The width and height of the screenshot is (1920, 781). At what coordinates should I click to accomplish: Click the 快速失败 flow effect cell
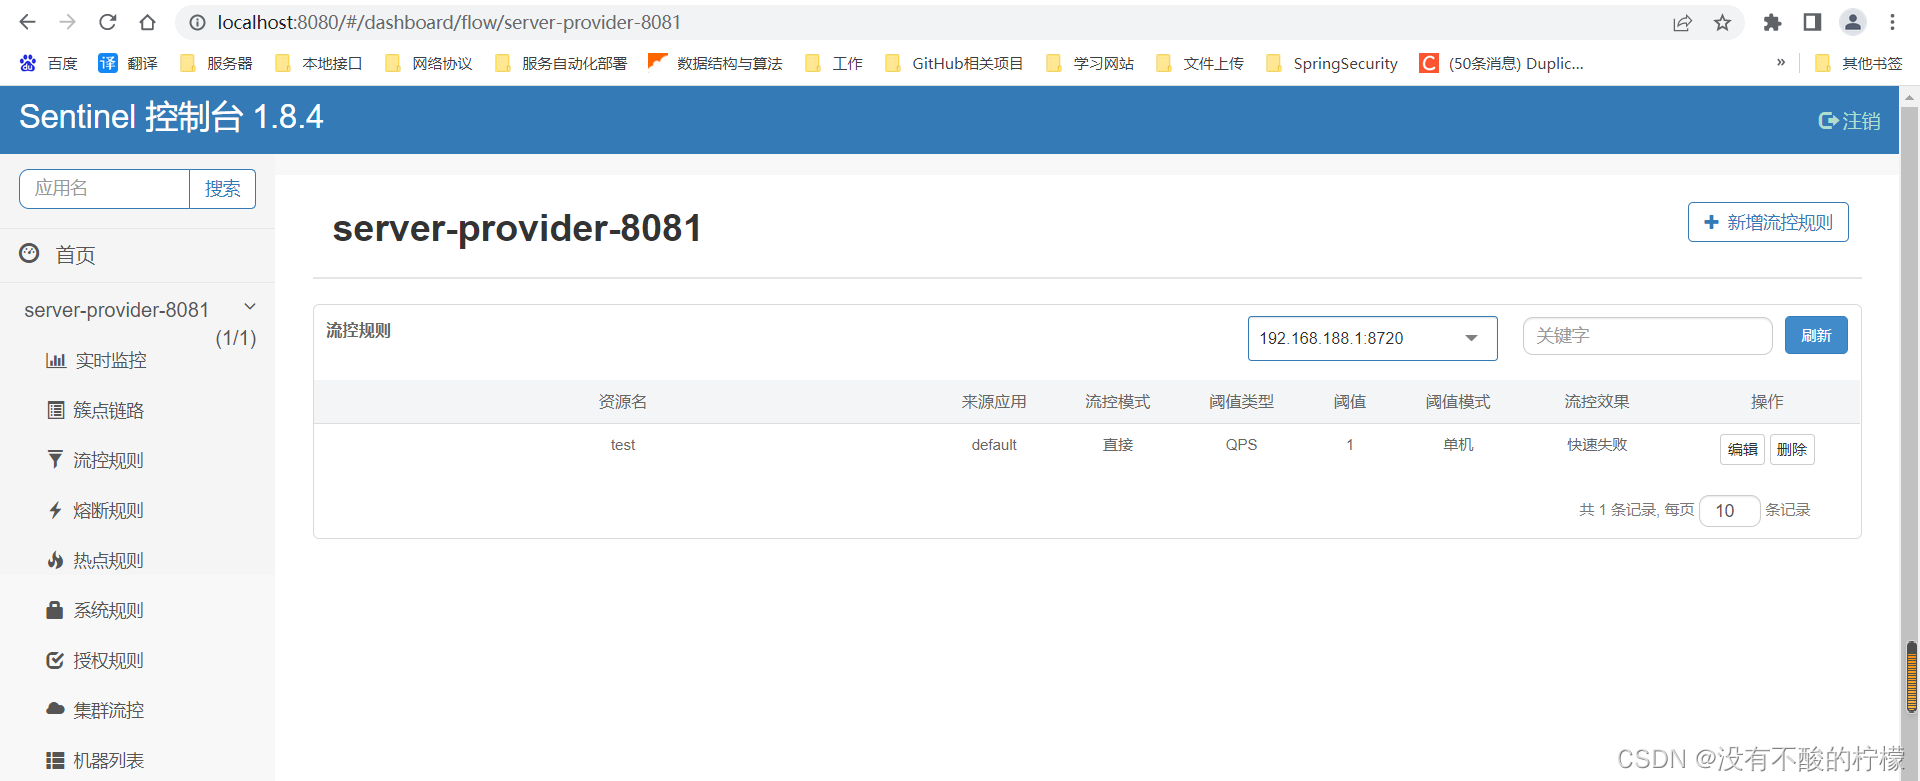(1597, 445)
